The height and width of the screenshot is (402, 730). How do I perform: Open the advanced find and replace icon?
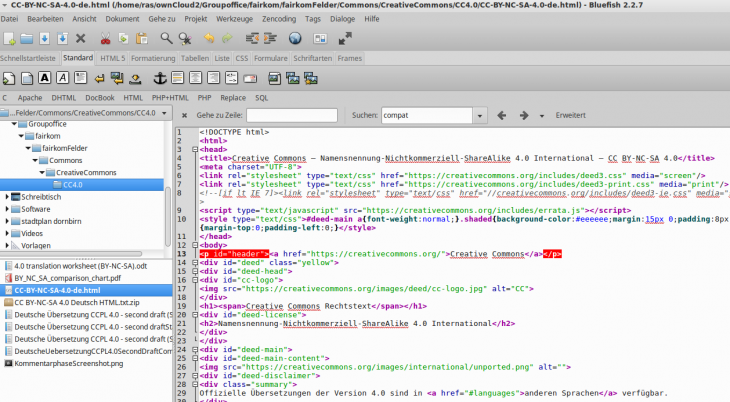(185, 39)
